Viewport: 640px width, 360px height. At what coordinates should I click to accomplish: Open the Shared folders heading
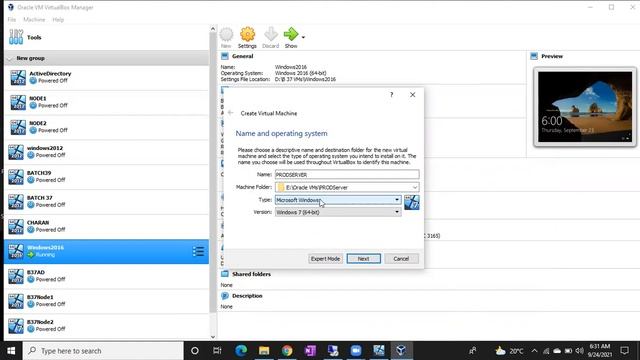coord(251,274)
